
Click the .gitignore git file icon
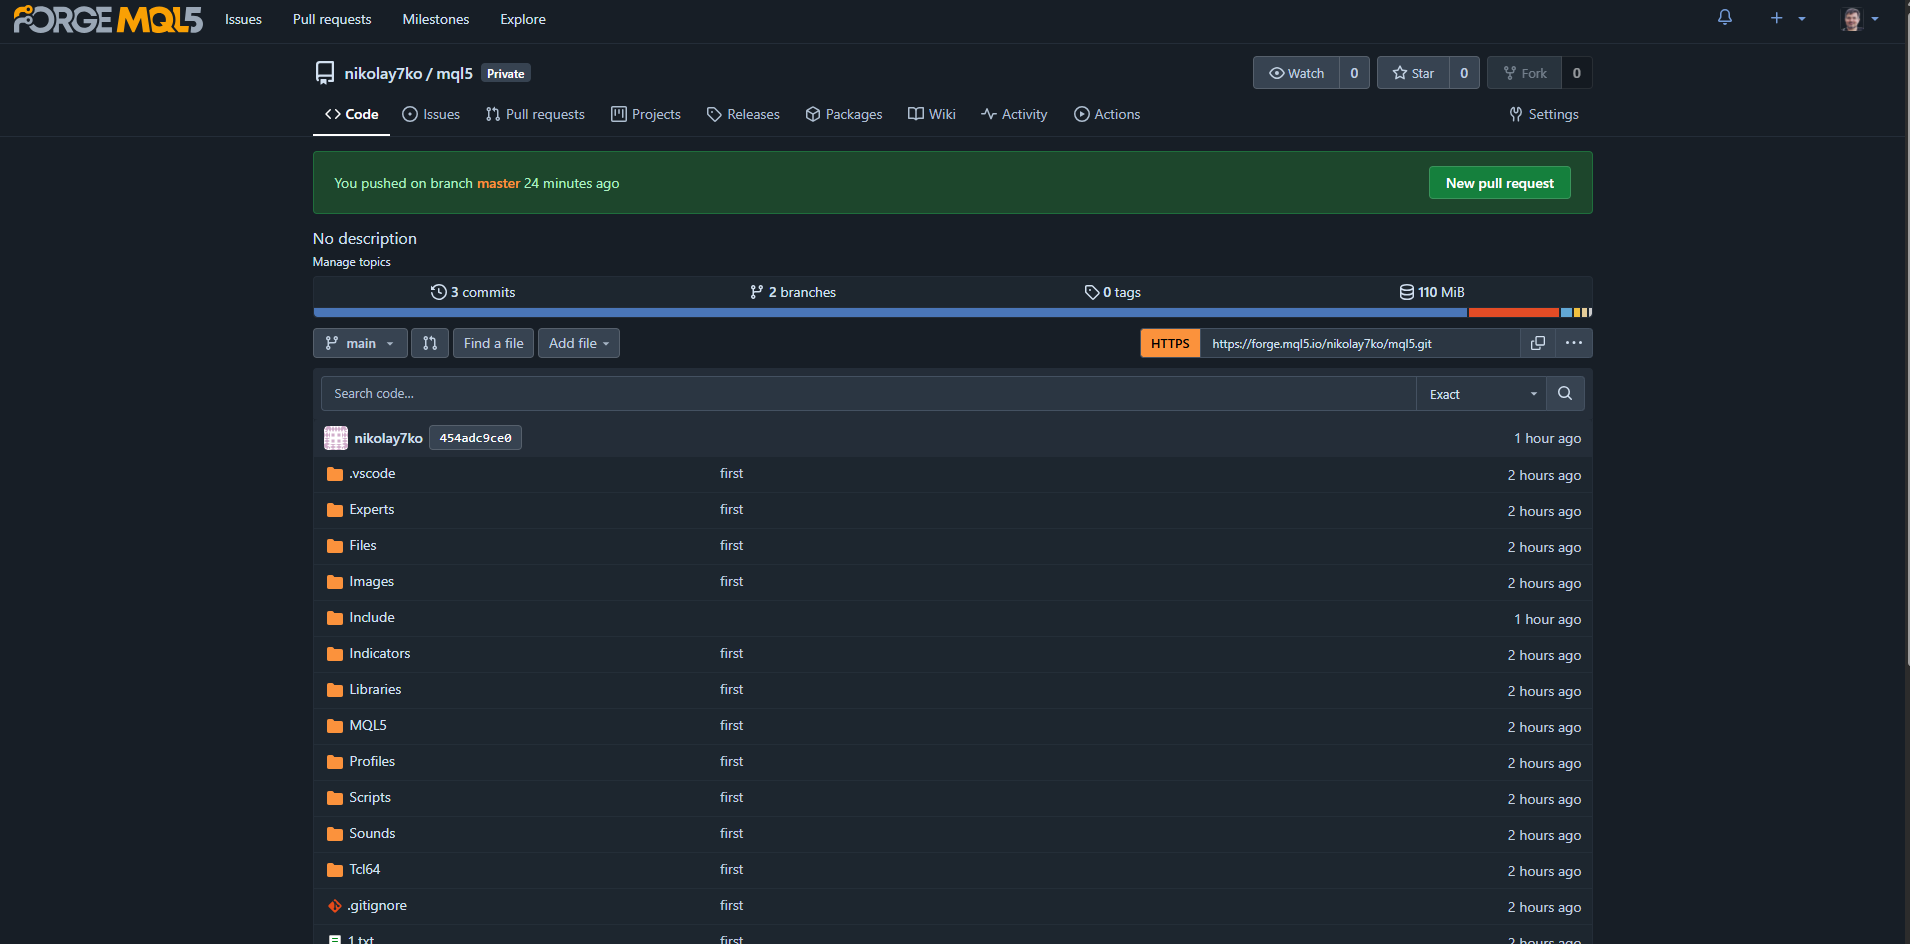335,906
